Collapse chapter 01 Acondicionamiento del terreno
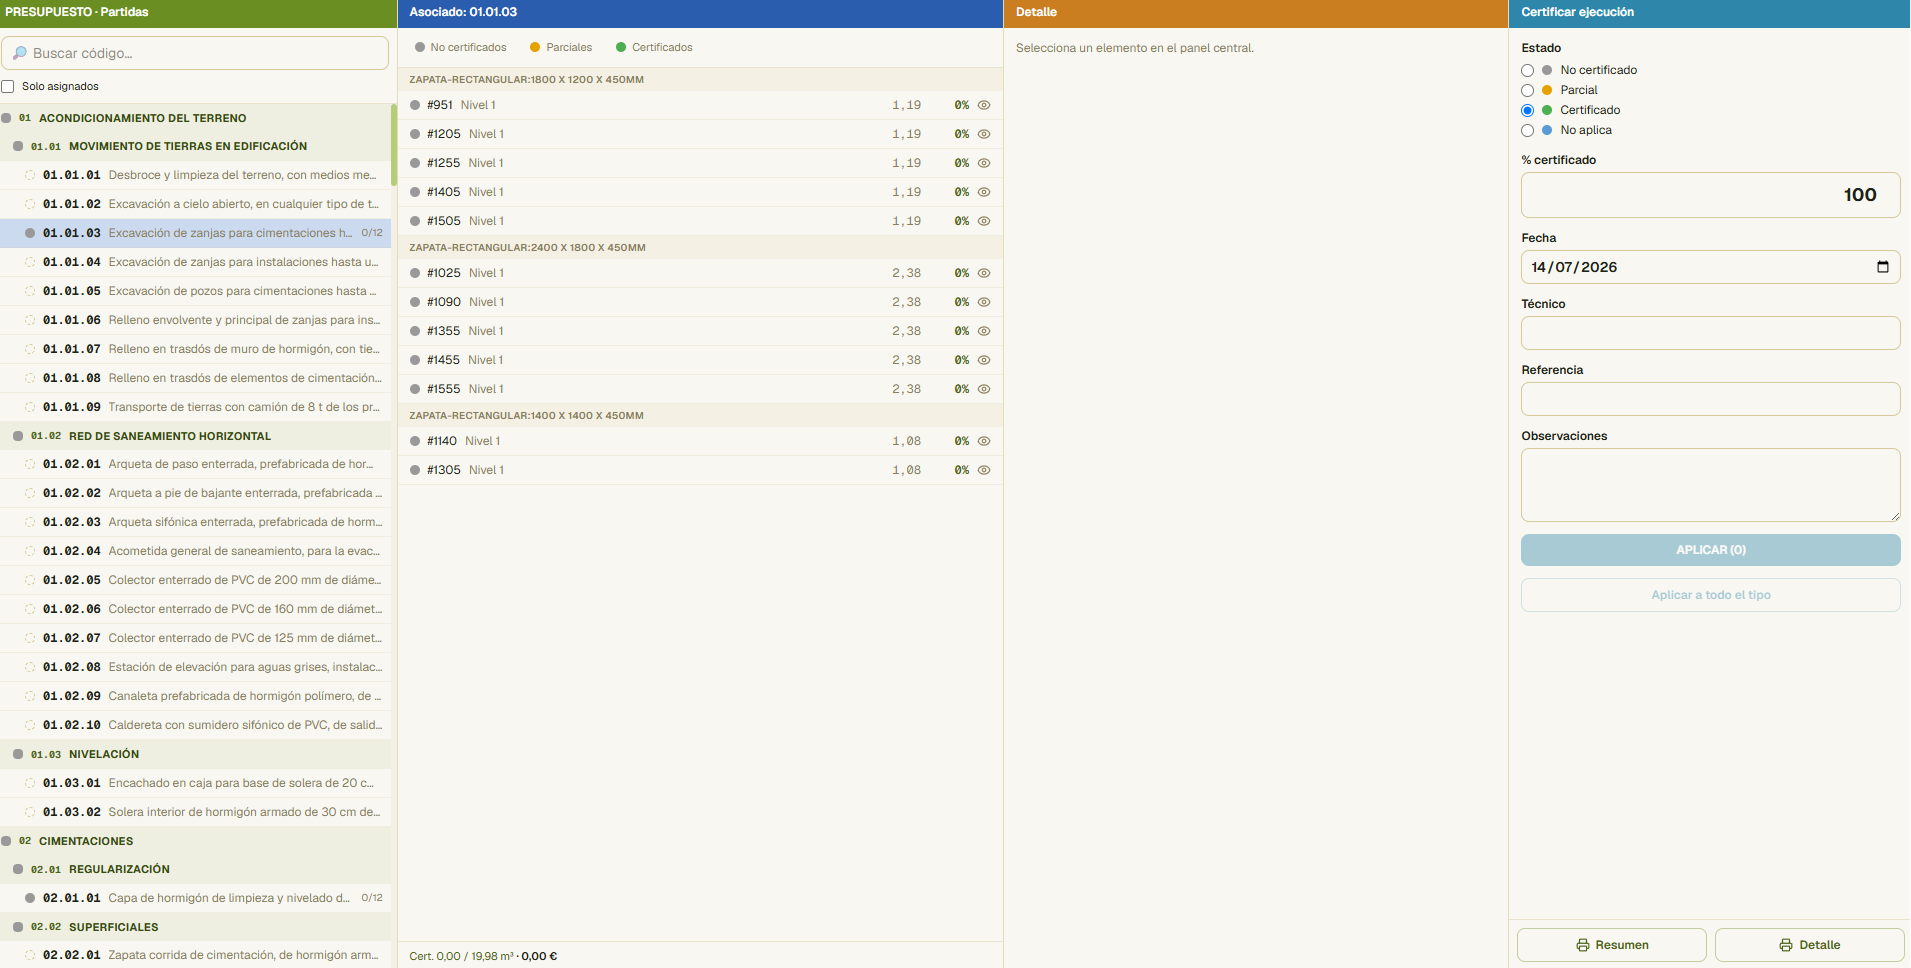 point(195,118)
